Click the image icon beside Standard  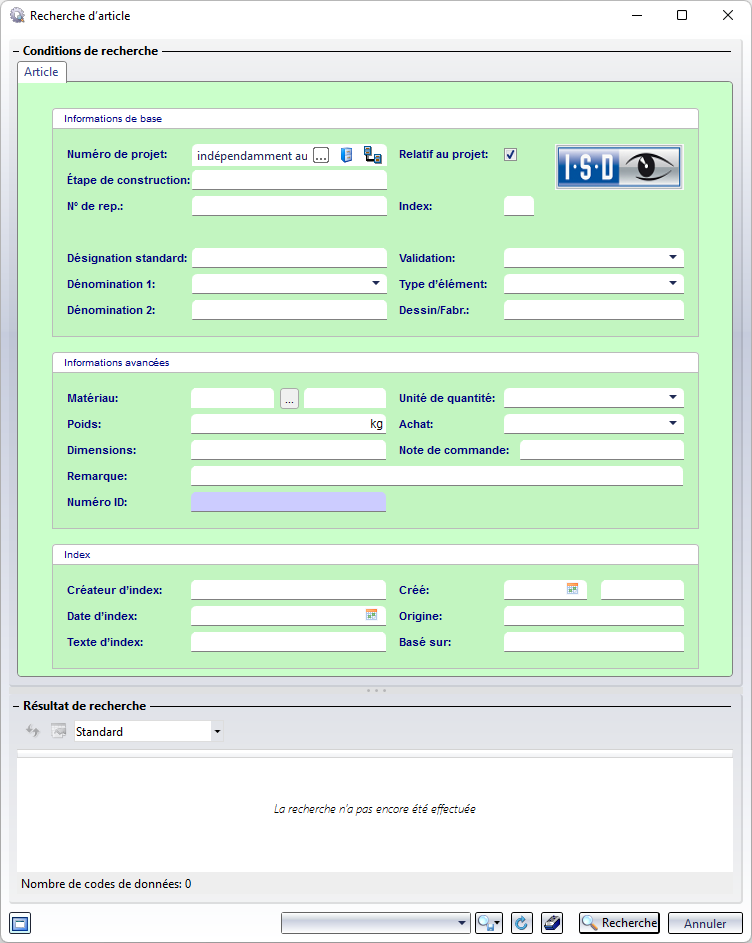[x=58, y=731]
